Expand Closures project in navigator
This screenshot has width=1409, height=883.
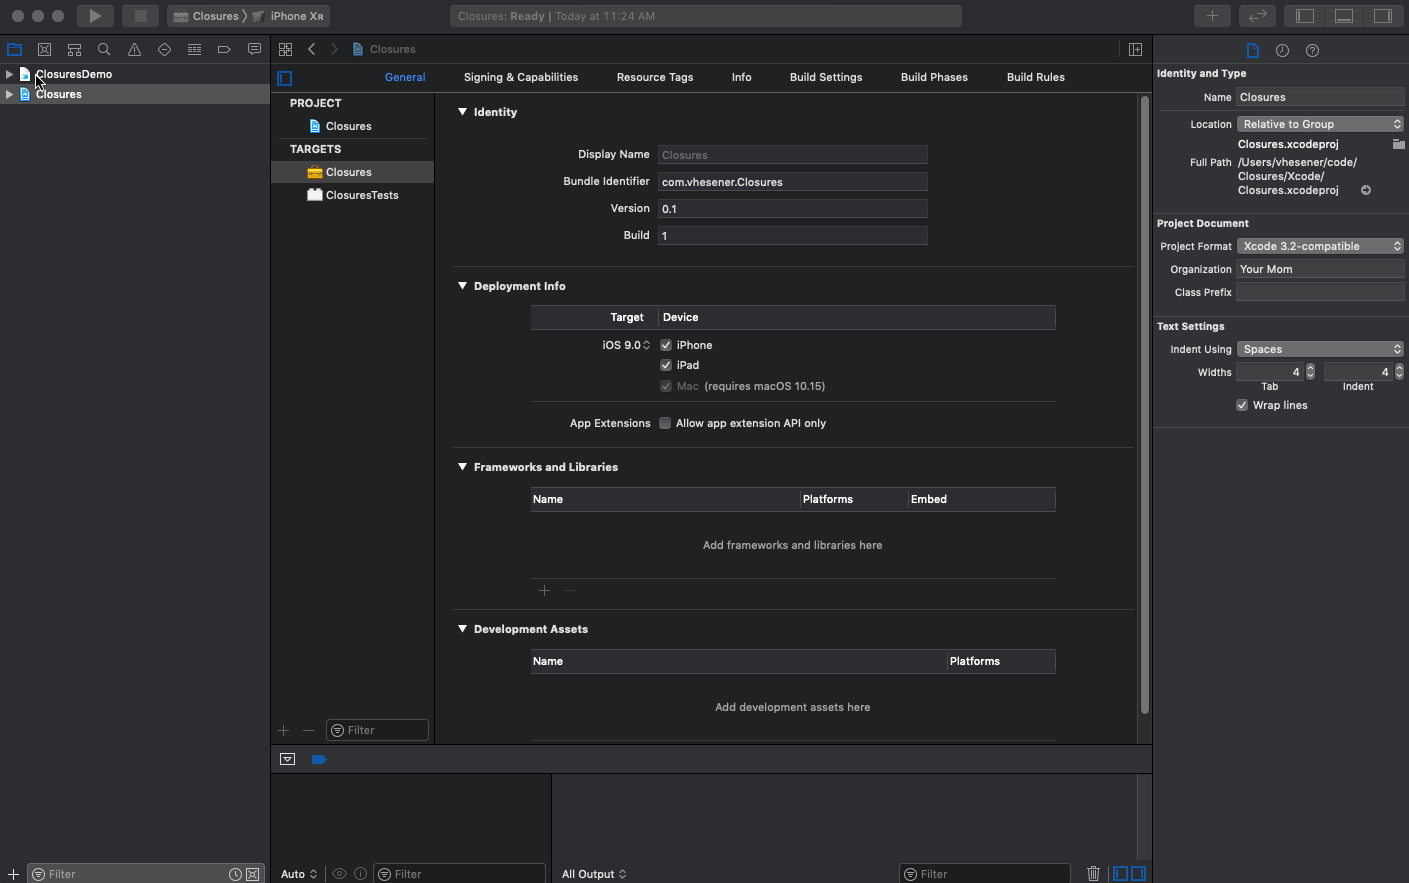(x=9, y=94)
